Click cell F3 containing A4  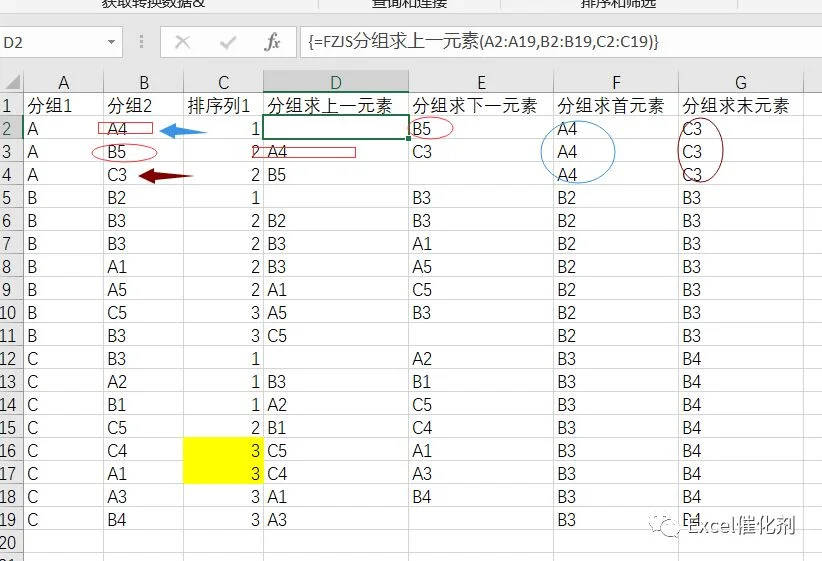[616, 152]
